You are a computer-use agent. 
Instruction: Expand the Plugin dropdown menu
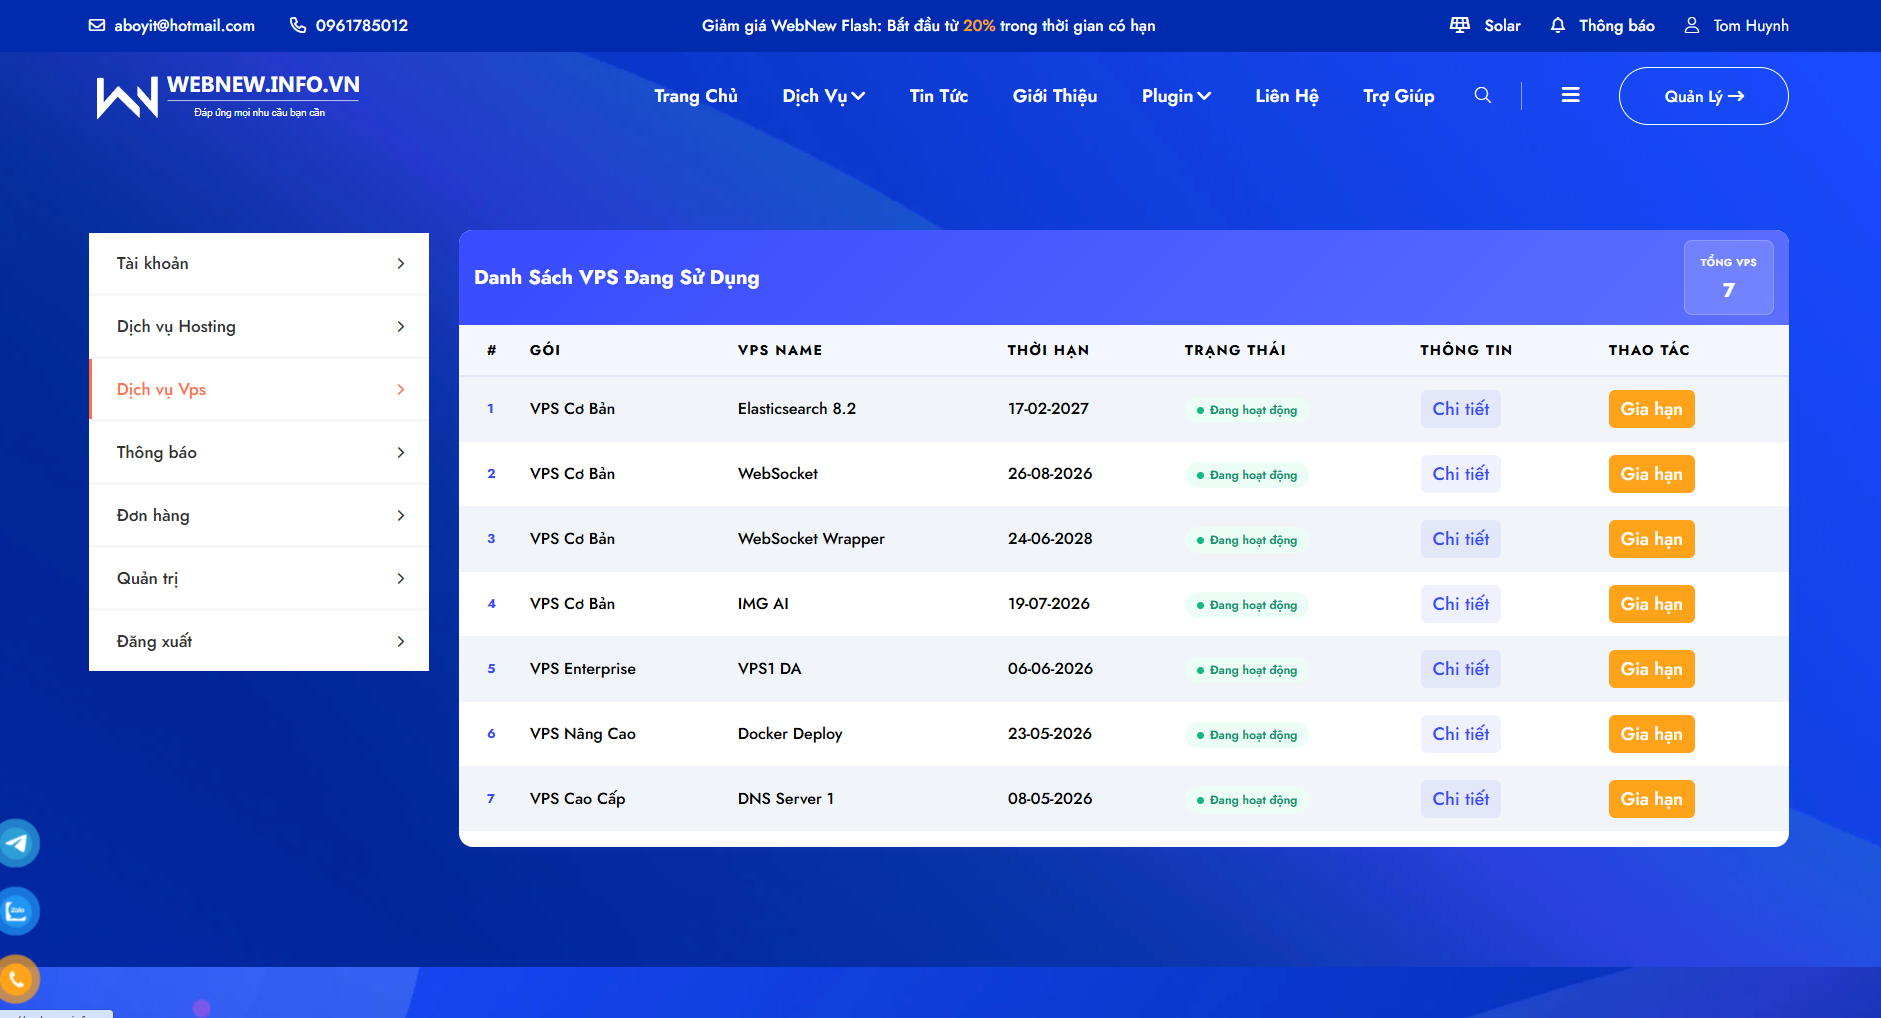pos(1177,96)
